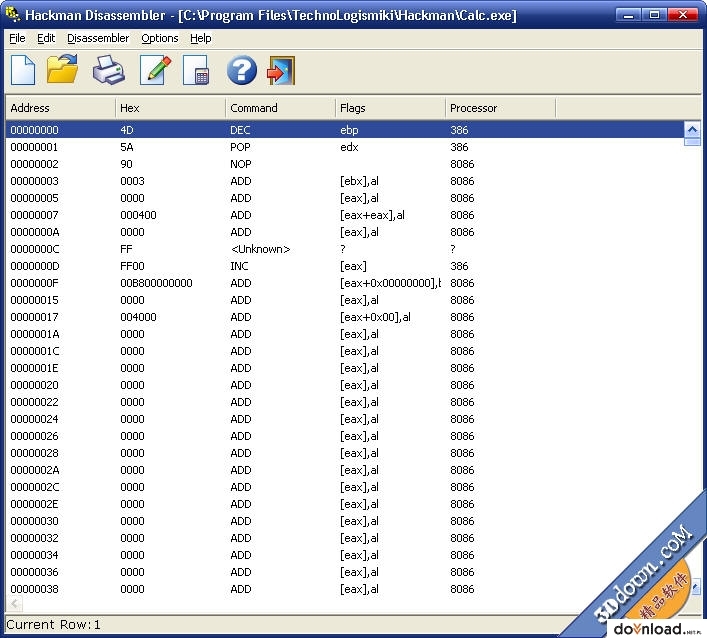Sort by the Address column header
The height and width of the screenshot is (638, 707).
click(x=60, y=108)
